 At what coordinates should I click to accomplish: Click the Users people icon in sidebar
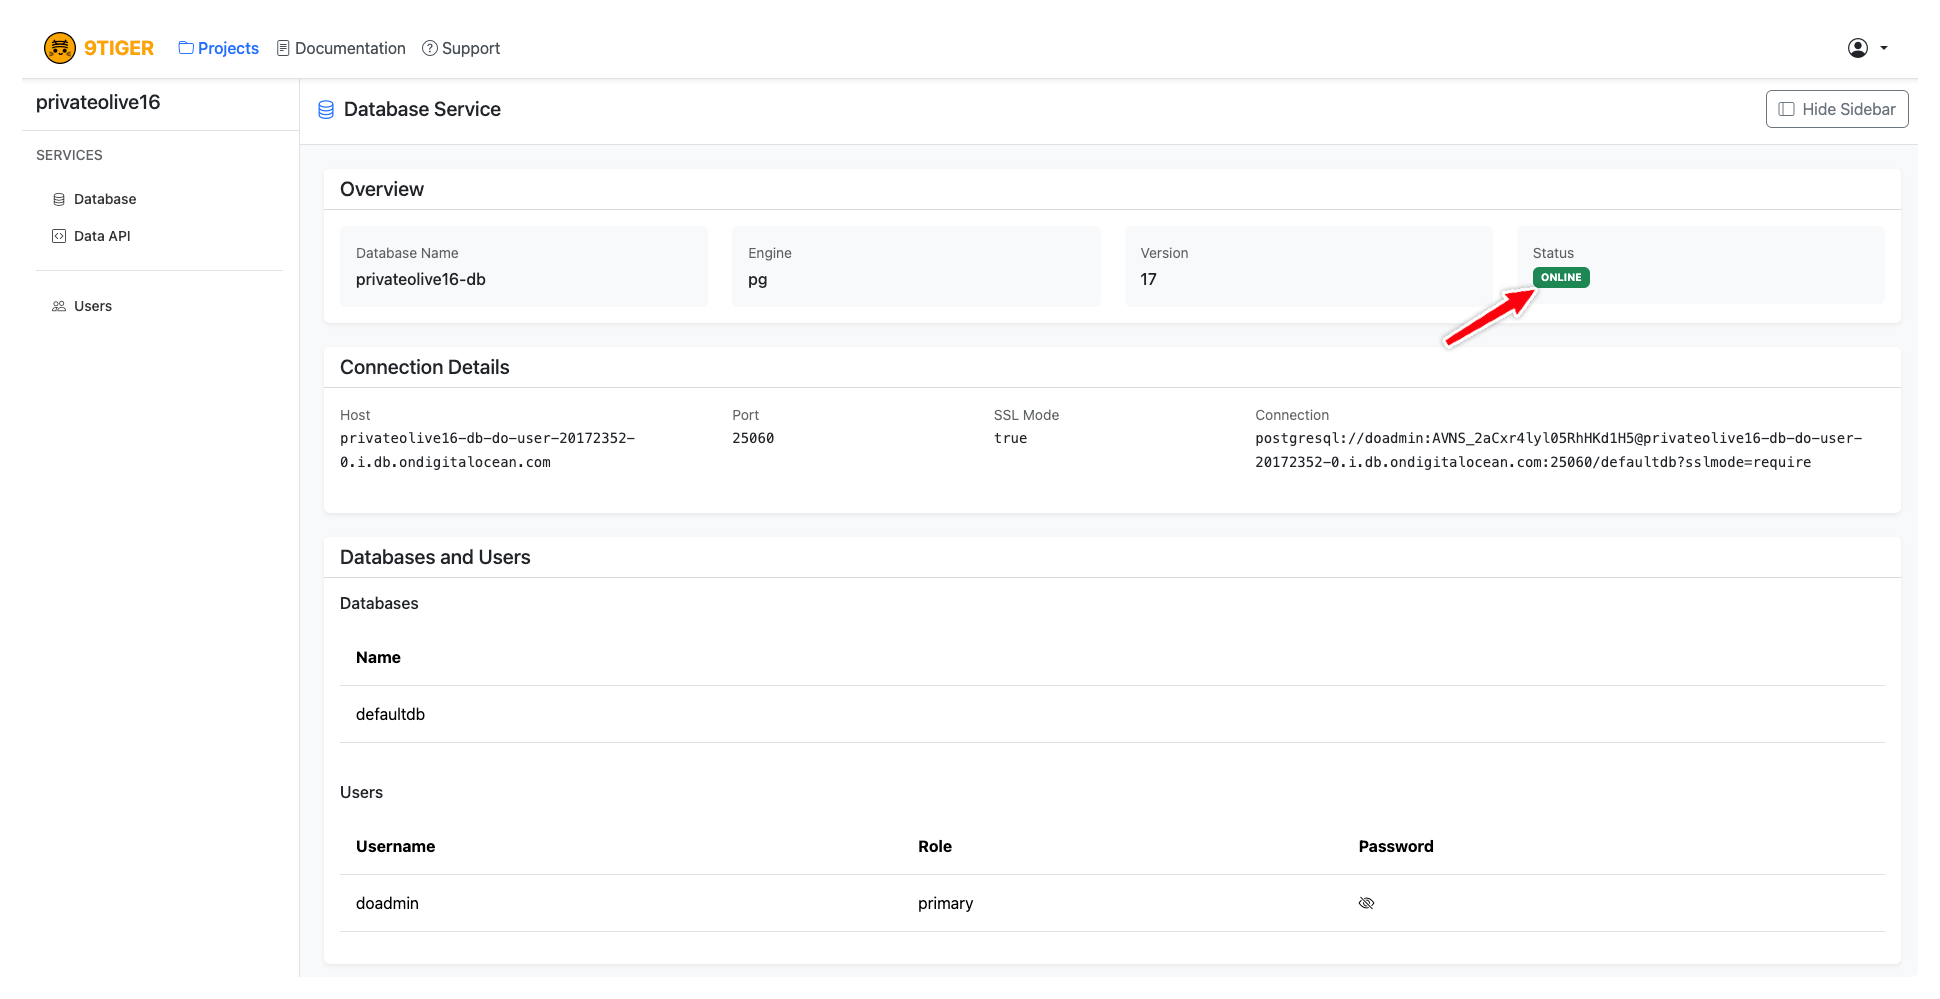(59, 306)
